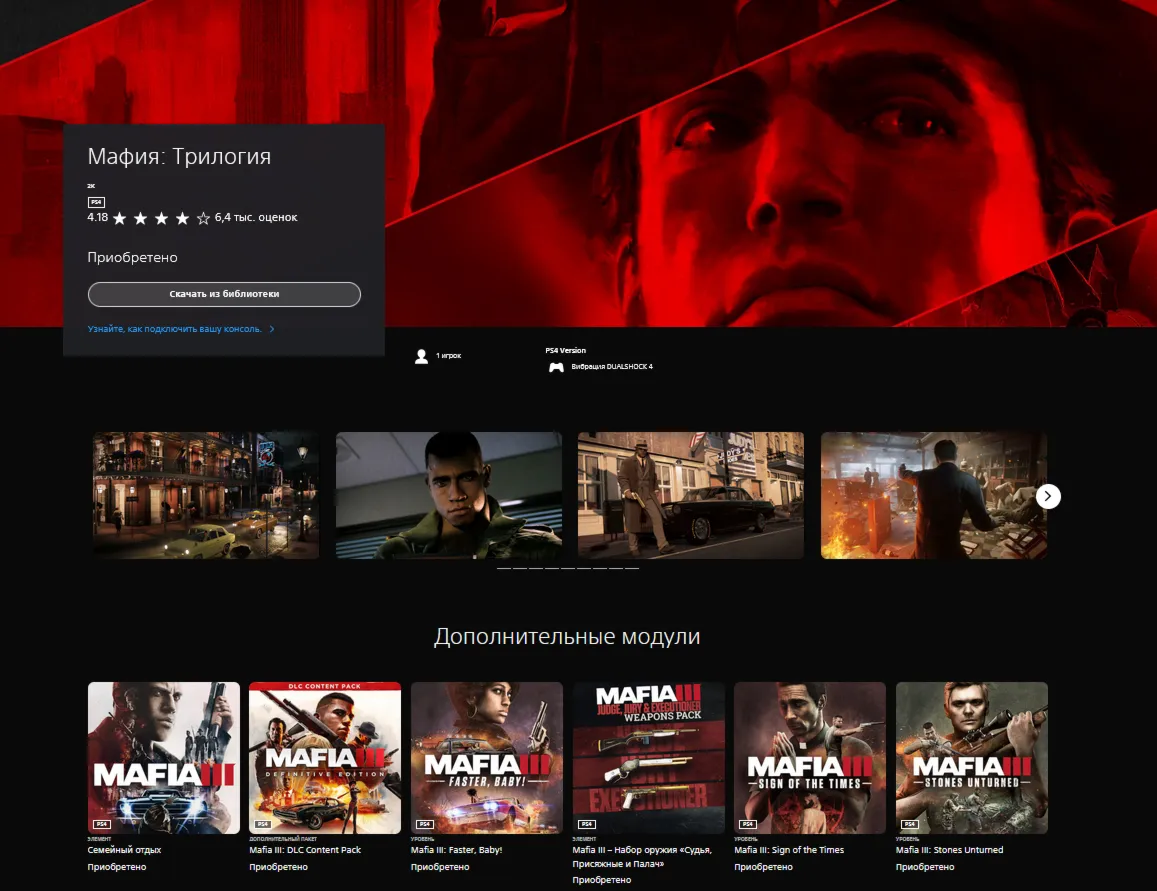Screen dimensions: 1157x891
Task: Click 'Приобретено' under the weapons pack title
Action: [601, 880]
